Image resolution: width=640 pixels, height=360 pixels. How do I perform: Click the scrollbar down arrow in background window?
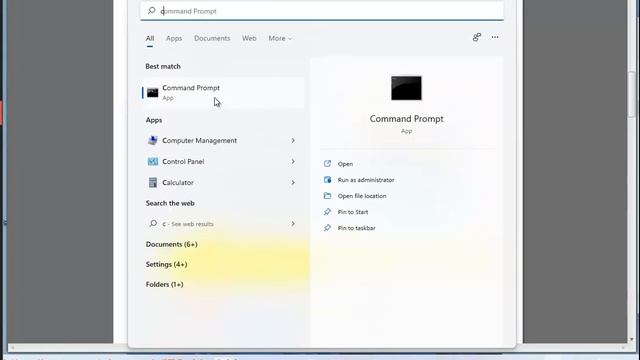(632, 339)
